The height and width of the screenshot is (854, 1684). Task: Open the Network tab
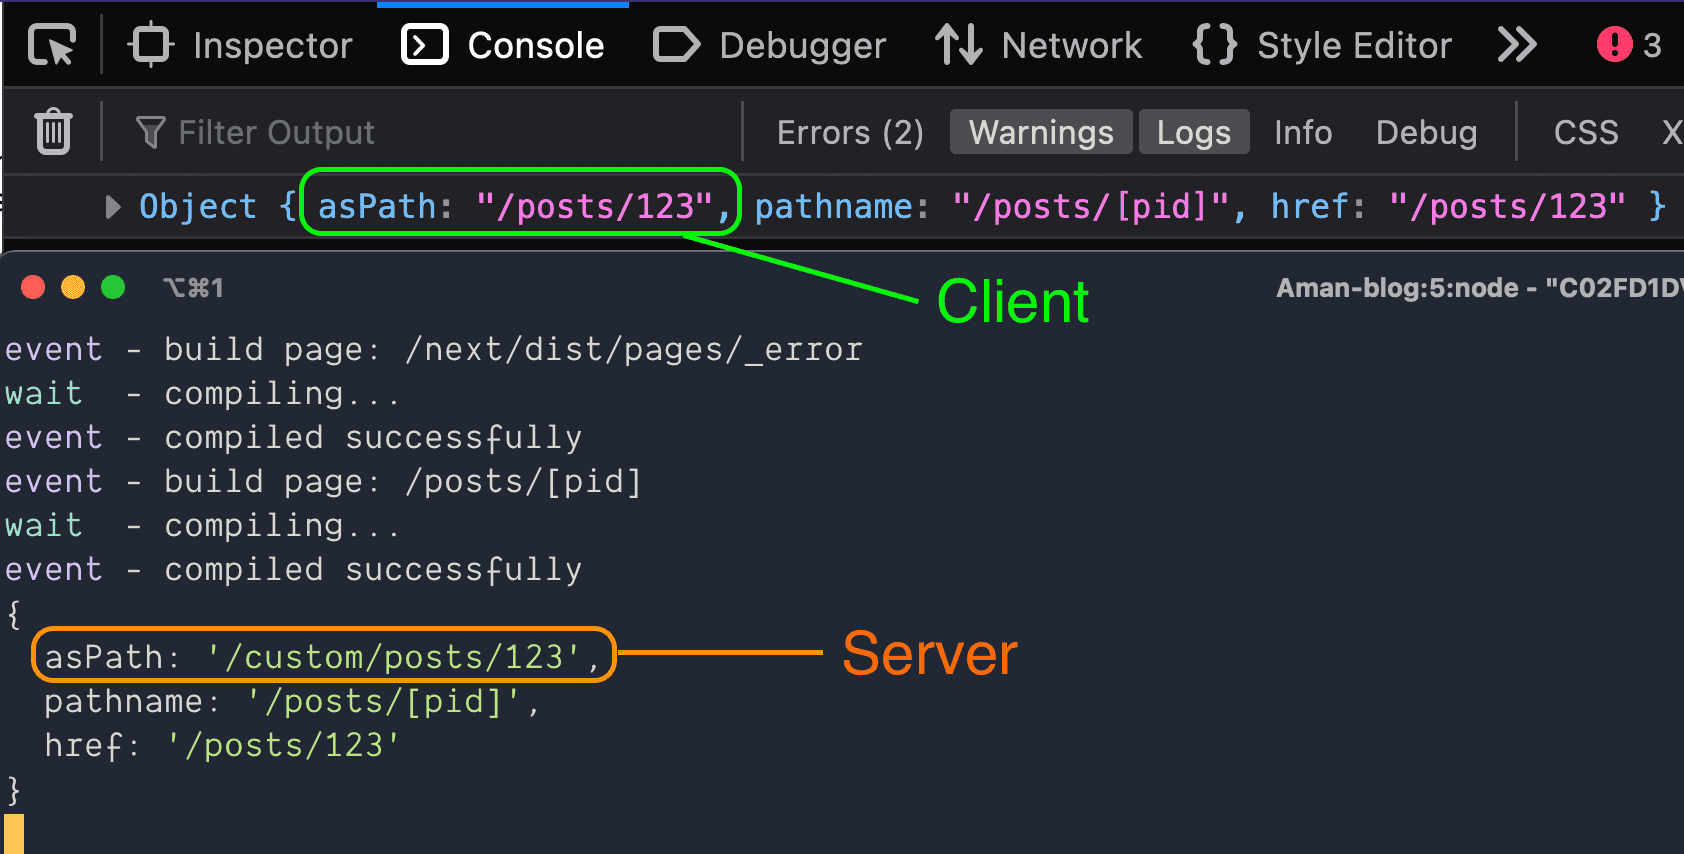[x=1038, y=45]
